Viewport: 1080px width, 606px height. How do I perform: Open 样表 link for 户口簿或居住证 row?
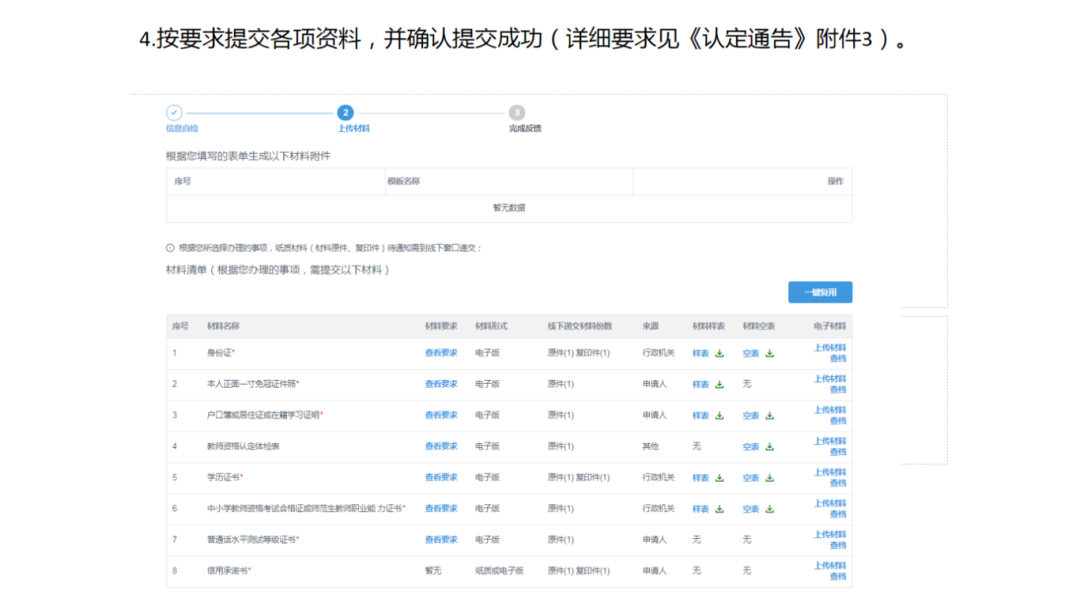click(700, 416)
